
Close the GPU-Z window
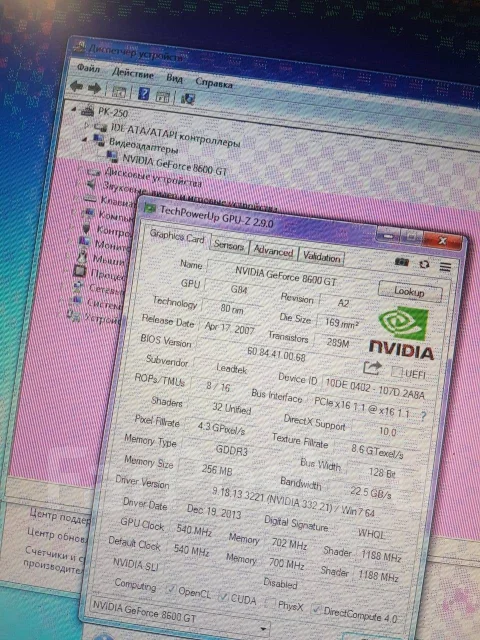tap(444, 240)
